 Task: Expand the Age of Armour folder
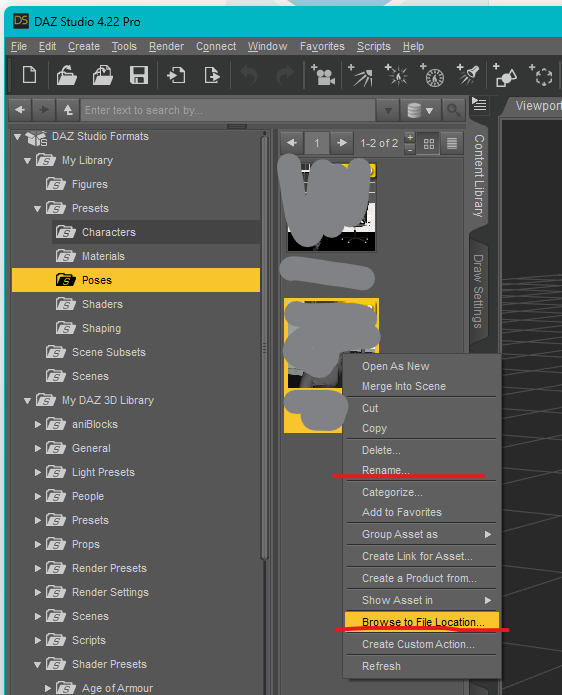click(48, 688)
